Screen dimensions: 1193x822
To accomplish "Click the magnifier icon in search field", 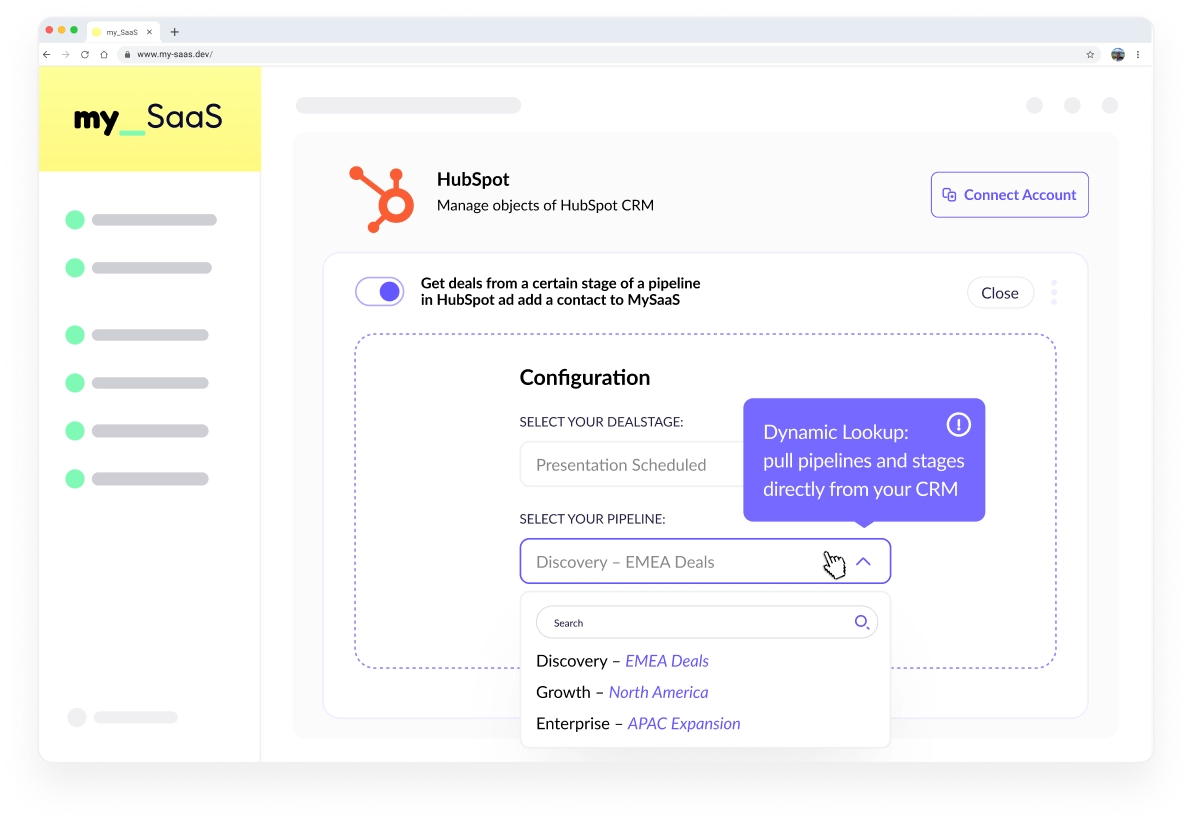I will (861, 622).
